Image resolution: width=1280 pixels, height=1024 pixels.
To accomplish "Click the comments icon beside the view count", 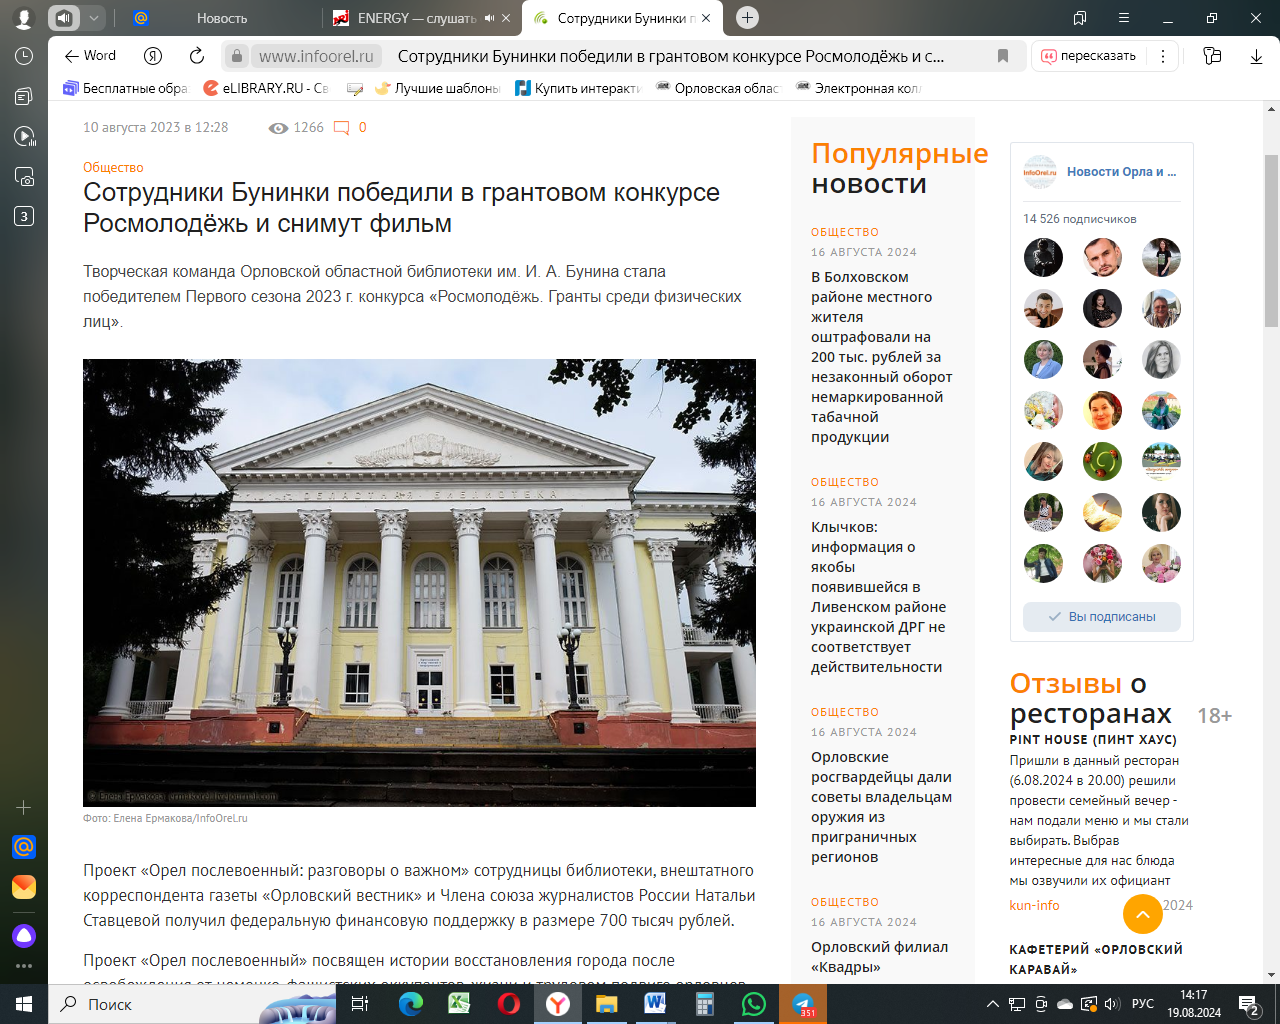I will 342,128.
